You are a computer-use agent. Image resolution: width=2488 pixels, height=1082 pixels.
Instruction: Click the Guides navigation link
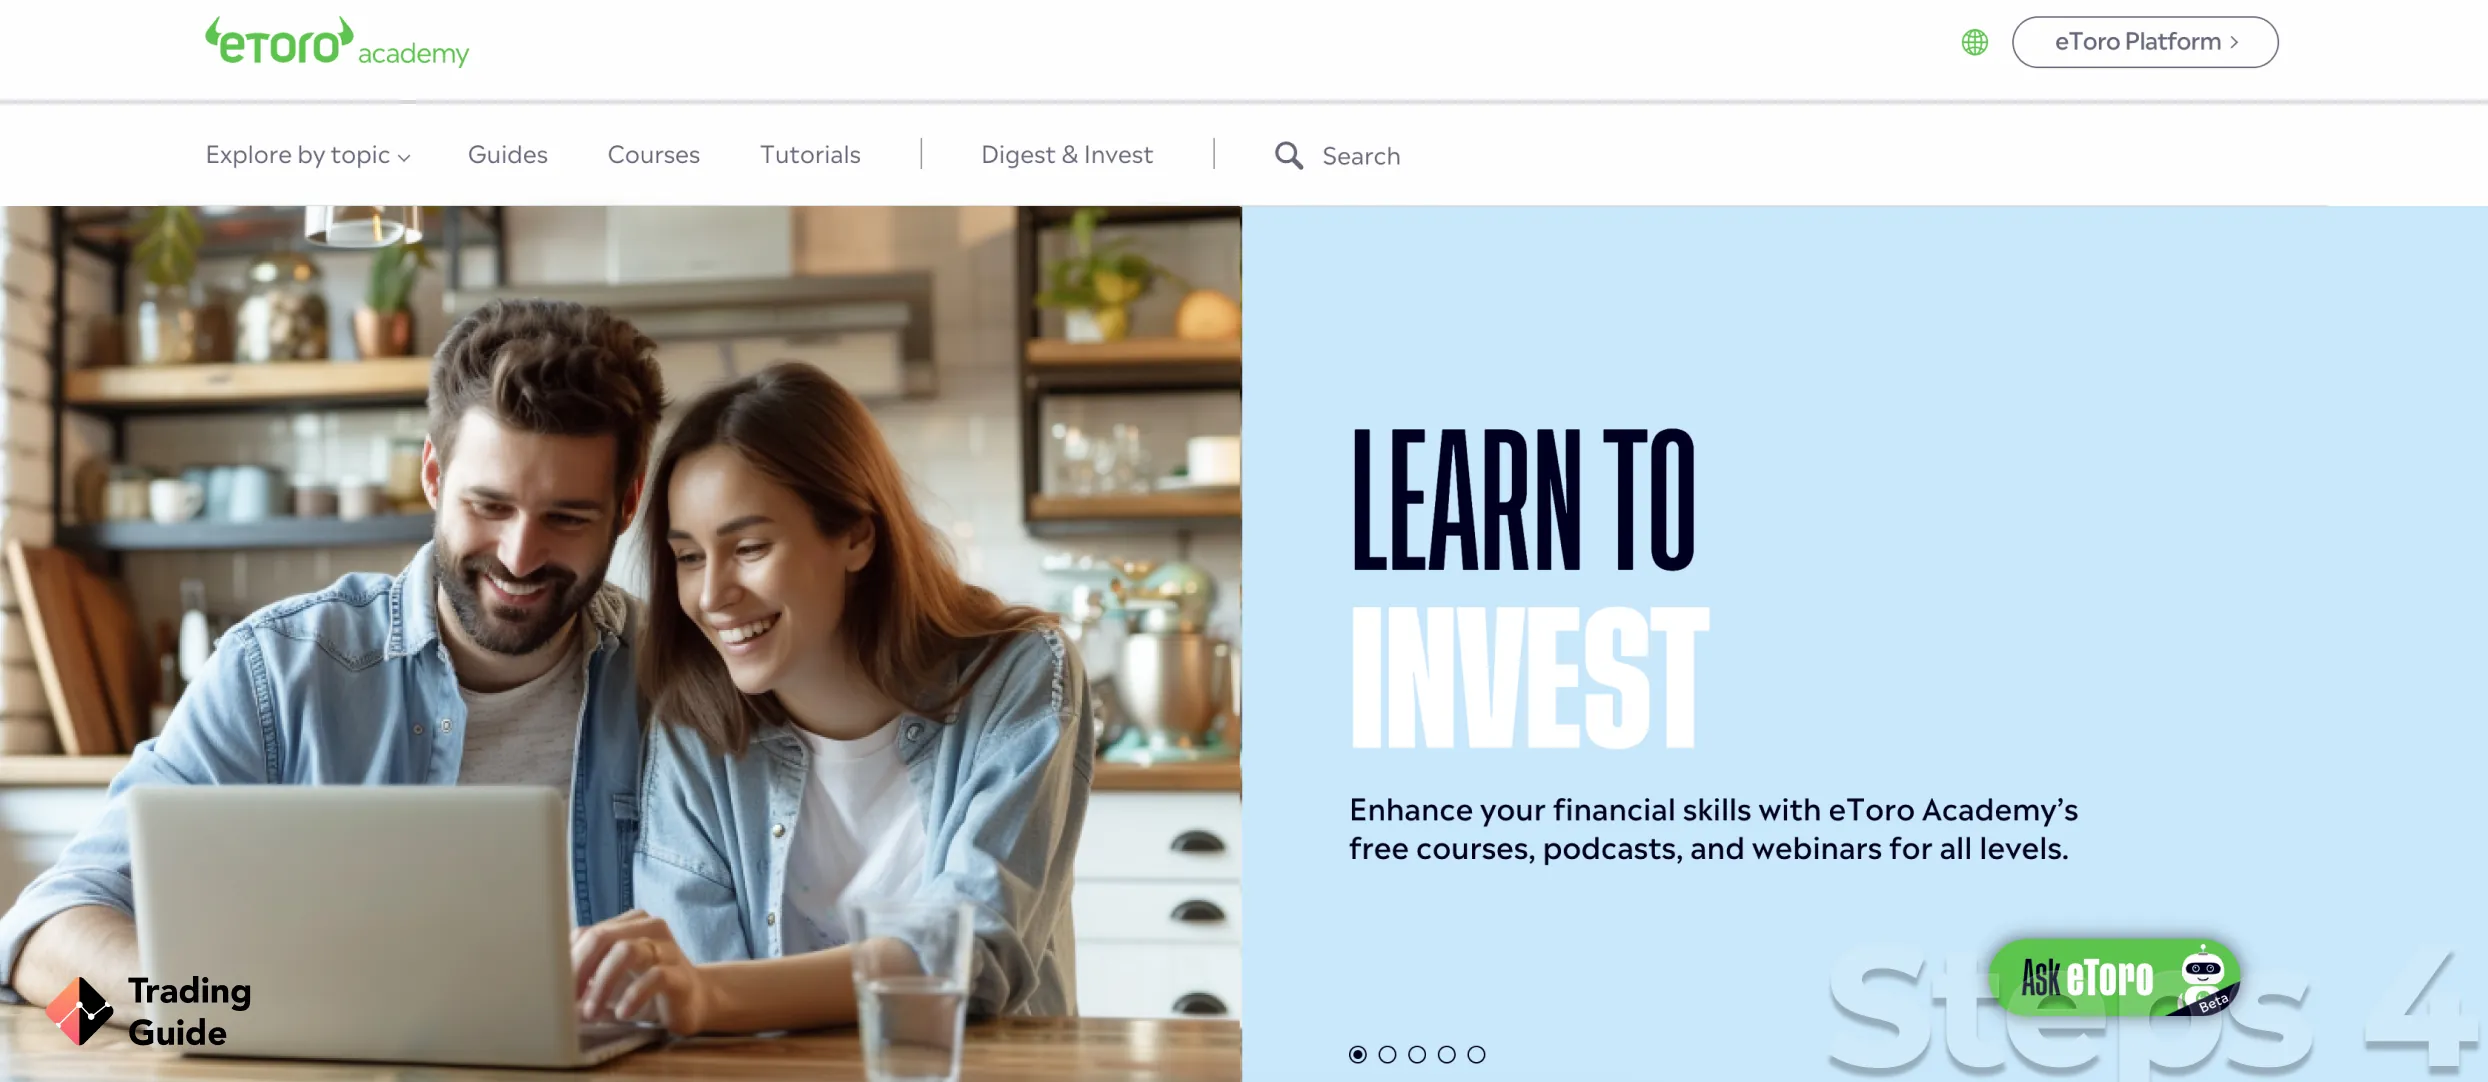[x=508, y=152]
